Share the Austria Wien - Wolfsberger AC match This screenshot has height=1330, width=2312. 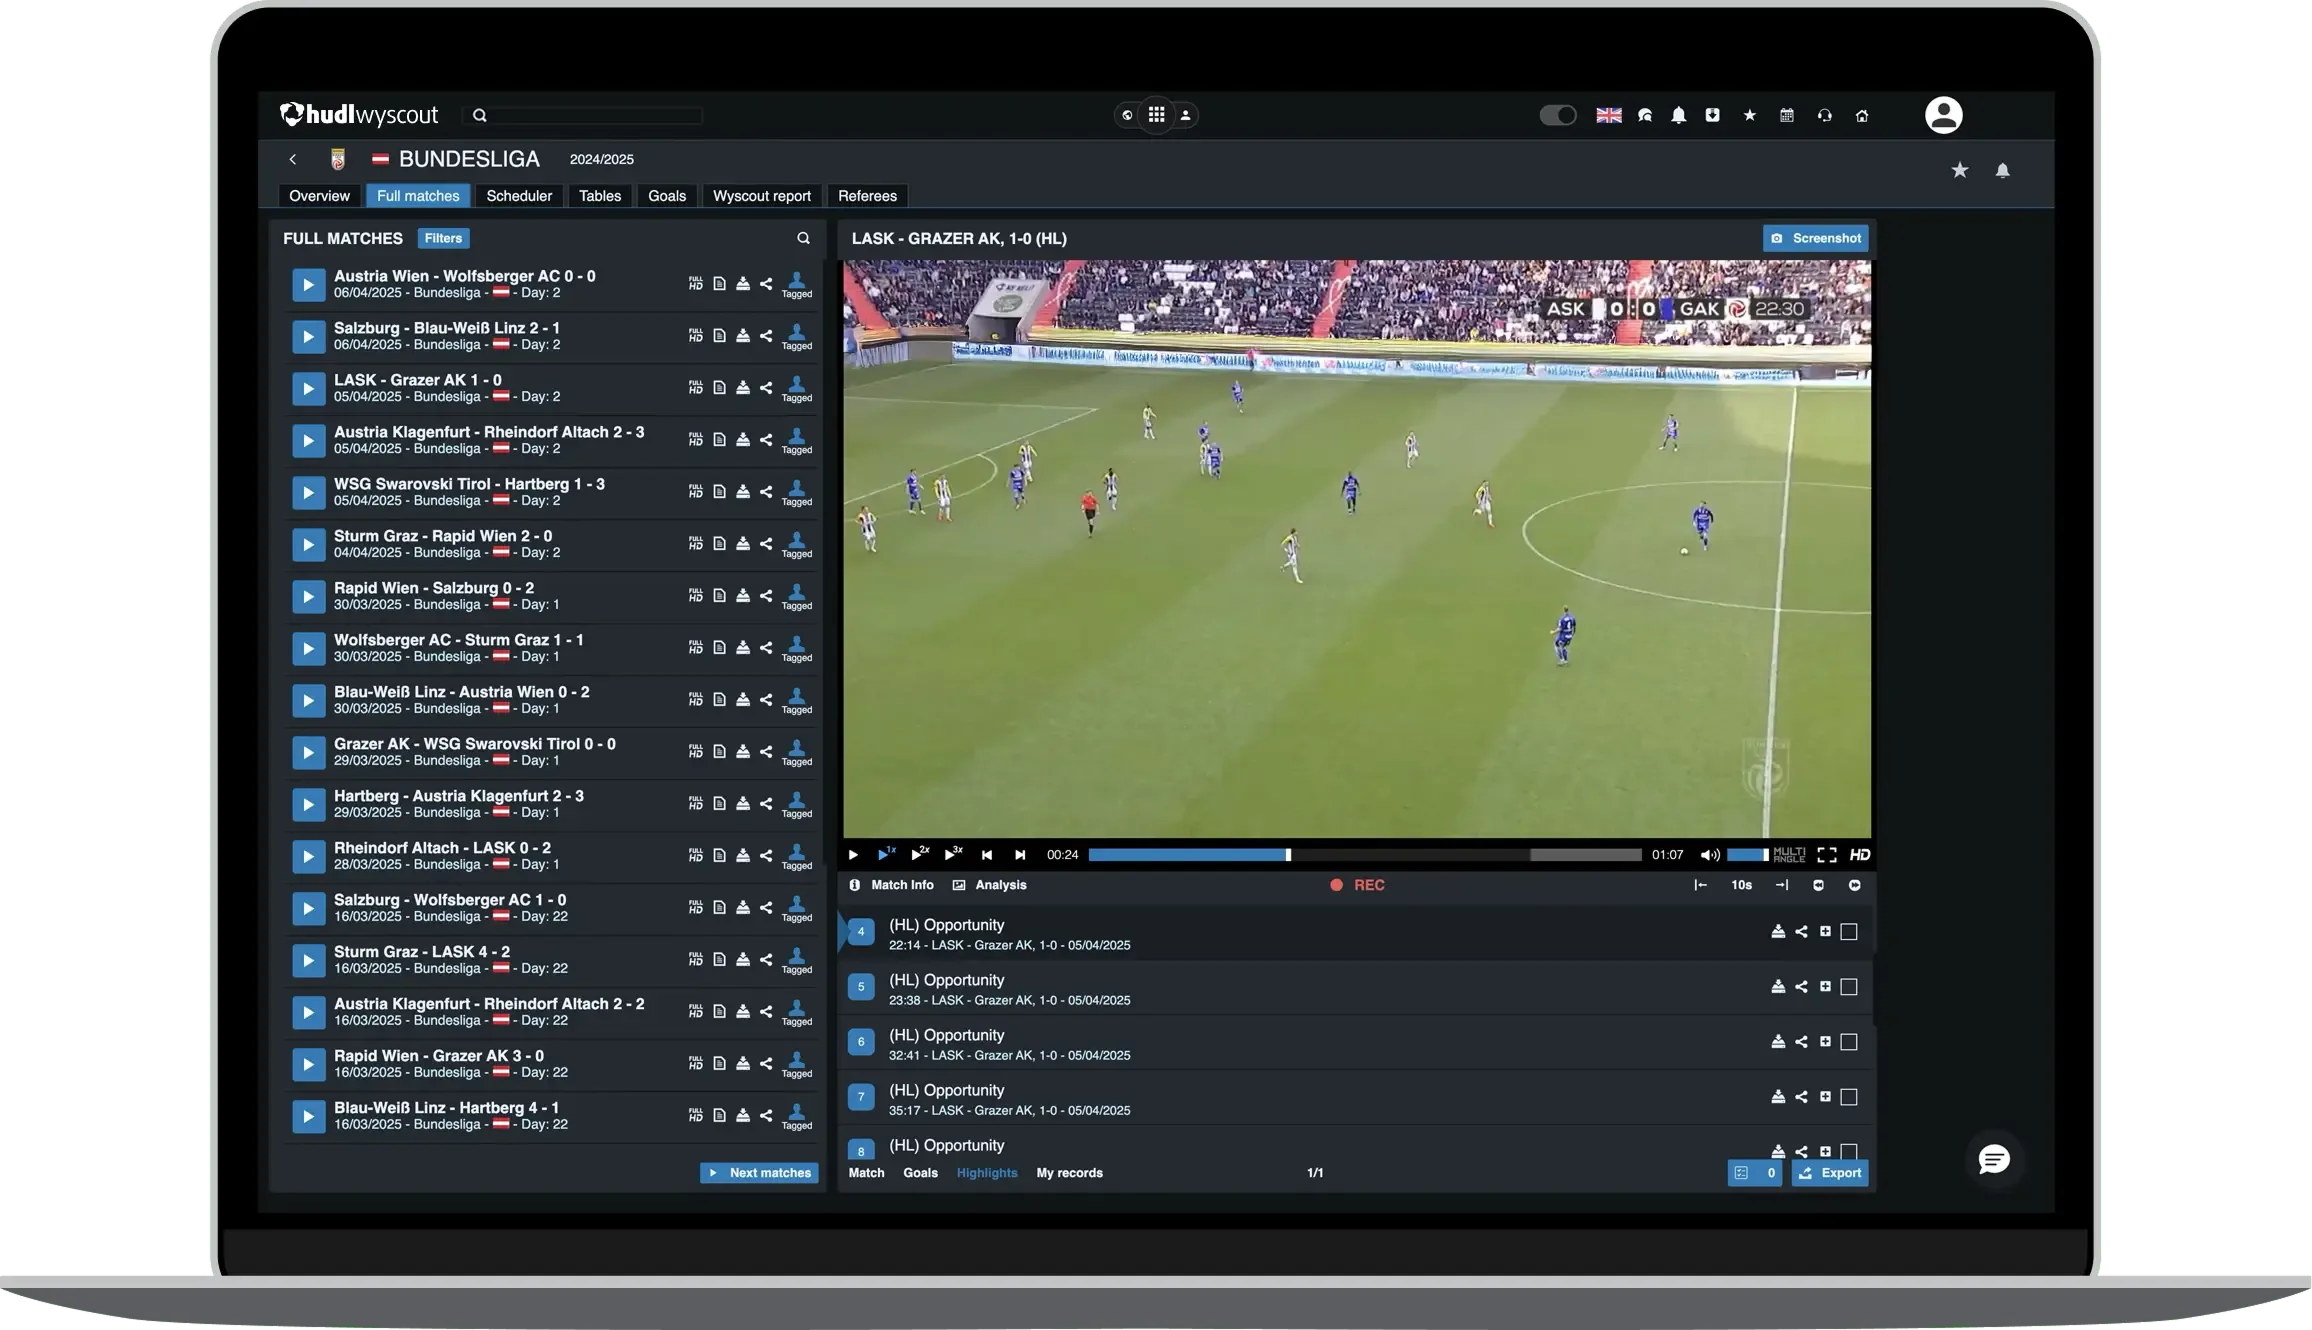pos(766,284)
